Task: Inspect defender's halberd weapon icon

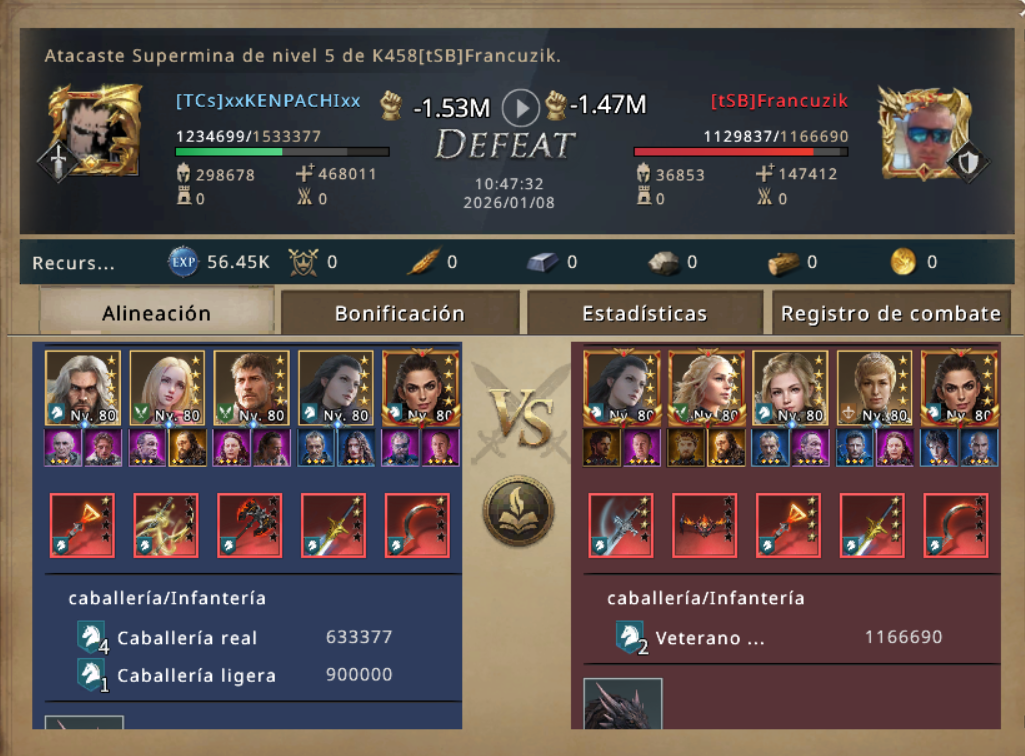Action: [x=621, y=525]
